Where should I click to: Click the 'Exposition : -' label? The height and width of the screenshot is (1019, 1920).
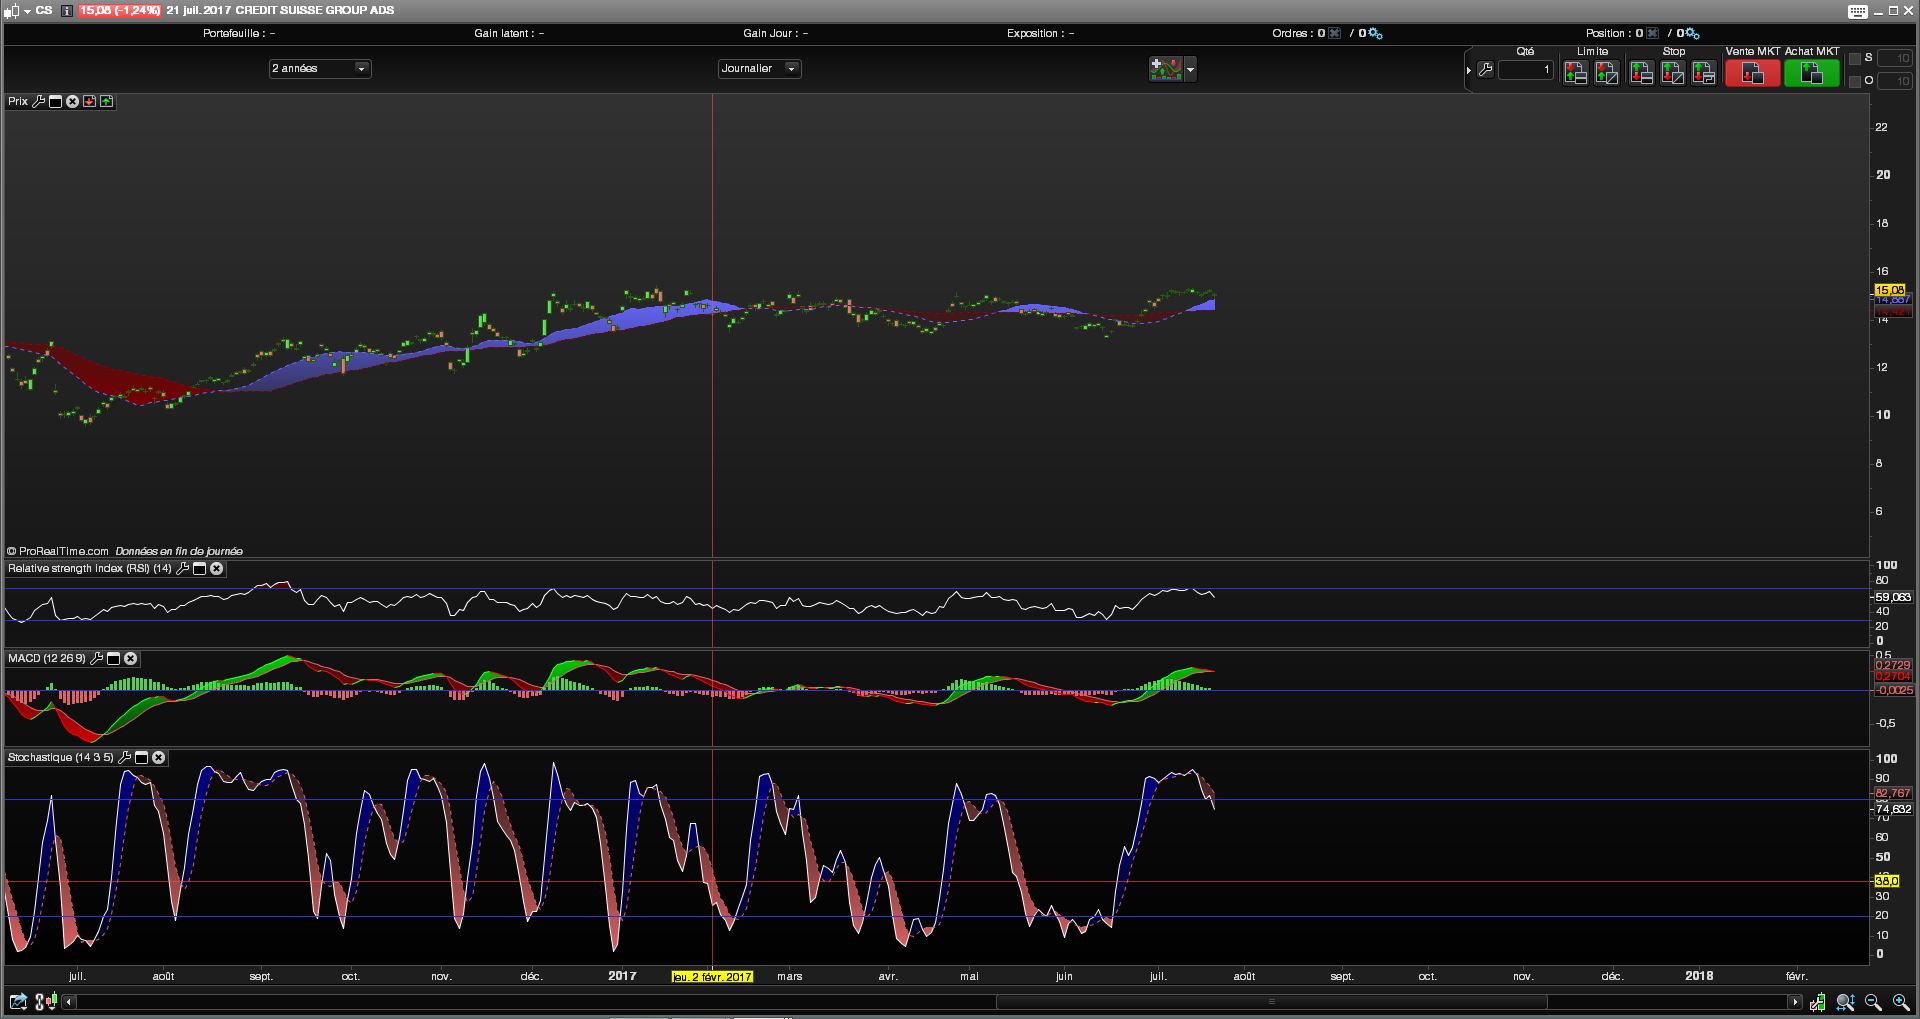pos(1040,33)
